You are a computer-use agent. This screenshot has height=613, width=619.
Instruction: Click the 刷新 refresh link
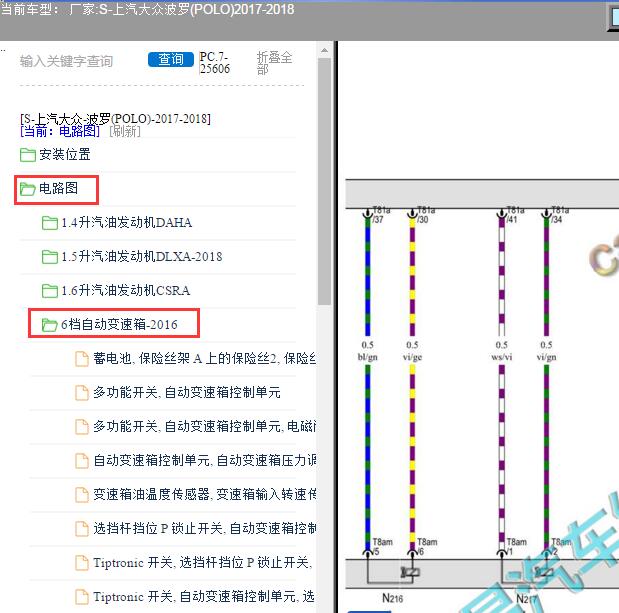pos(125,131)
